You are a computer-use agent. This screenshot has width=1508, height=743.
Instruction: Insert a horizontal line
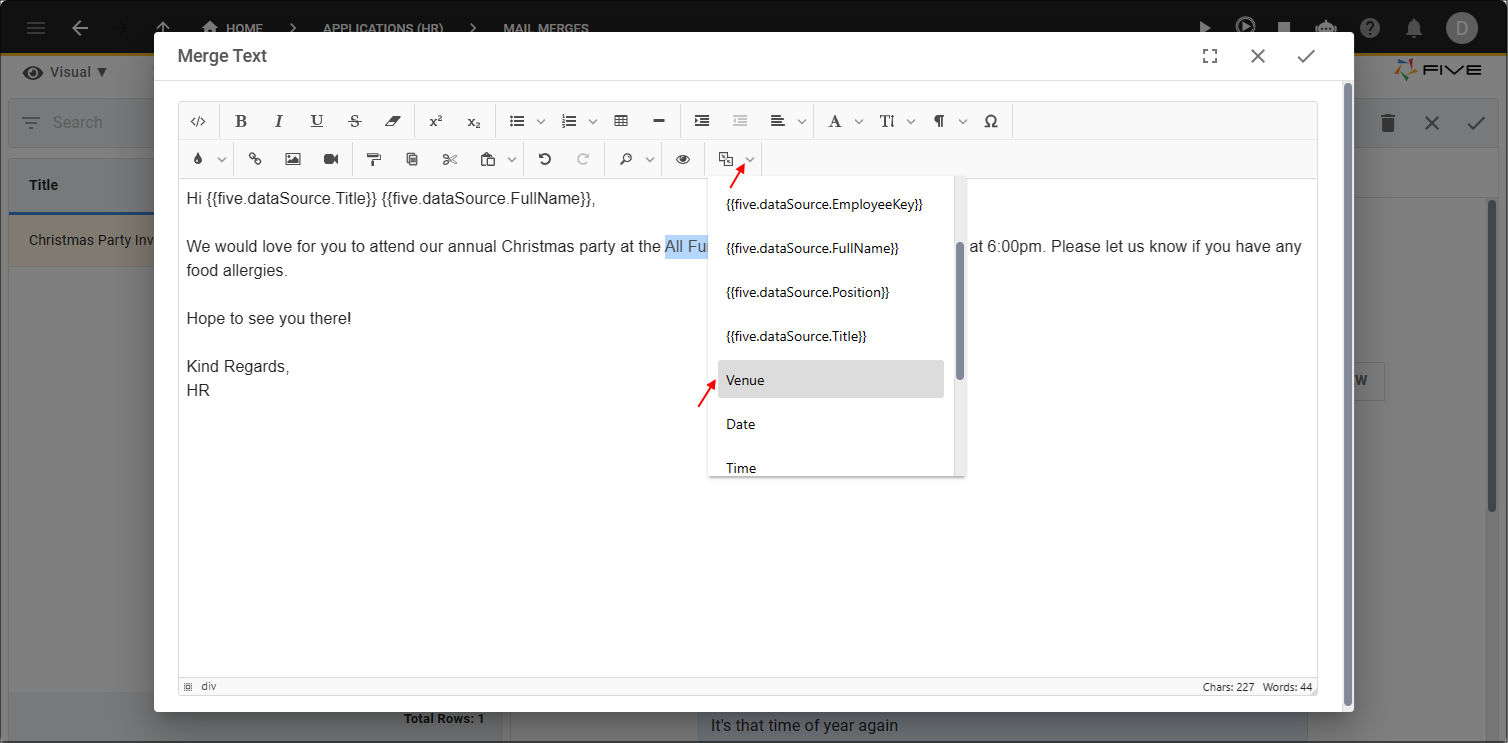[659, 121]
